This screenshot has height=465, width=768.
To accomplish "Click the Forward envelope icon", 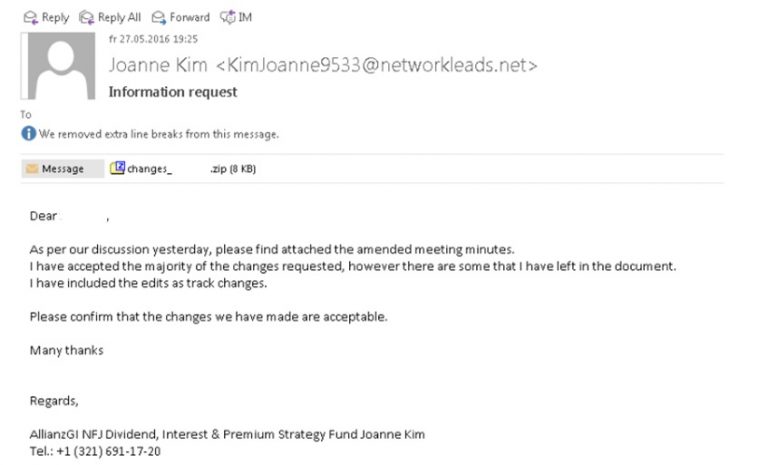I will (160, 17).
